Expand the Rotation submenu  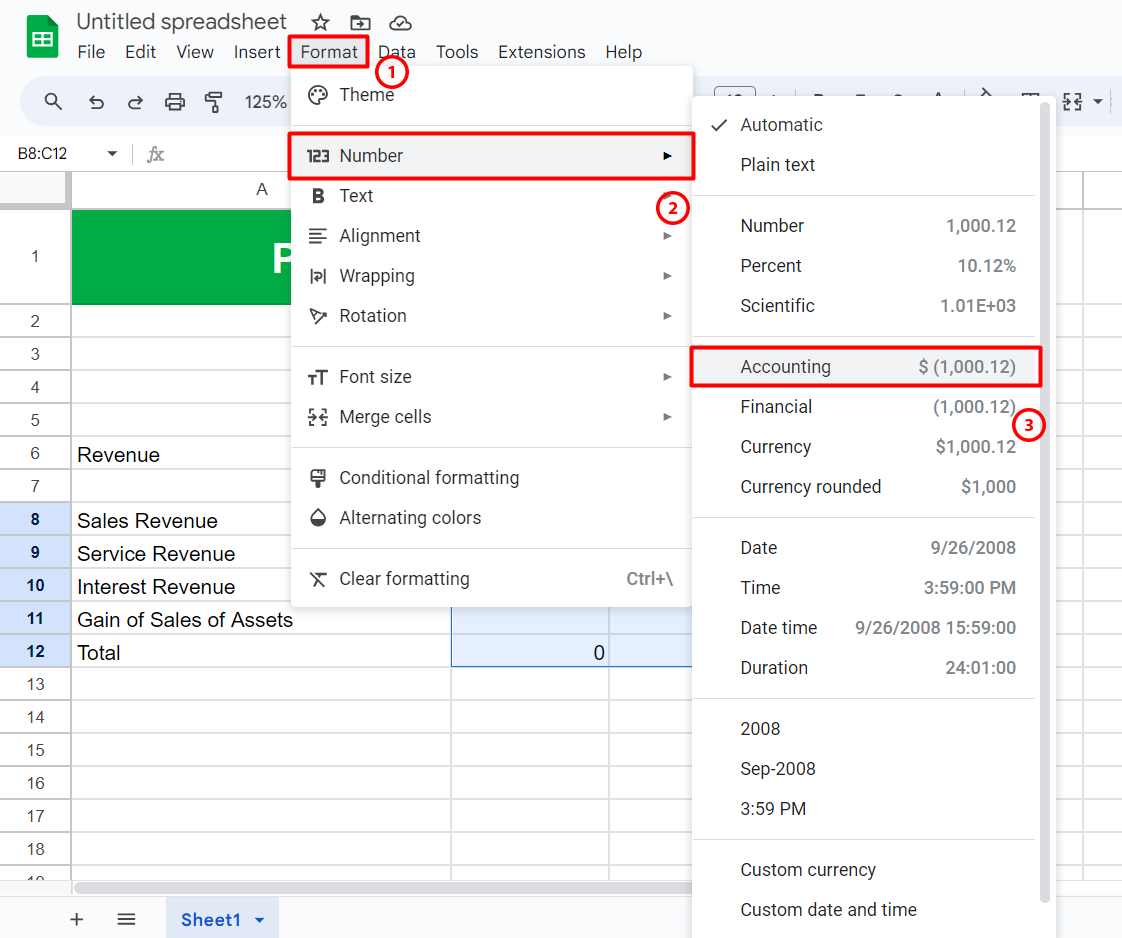(492, 316)
